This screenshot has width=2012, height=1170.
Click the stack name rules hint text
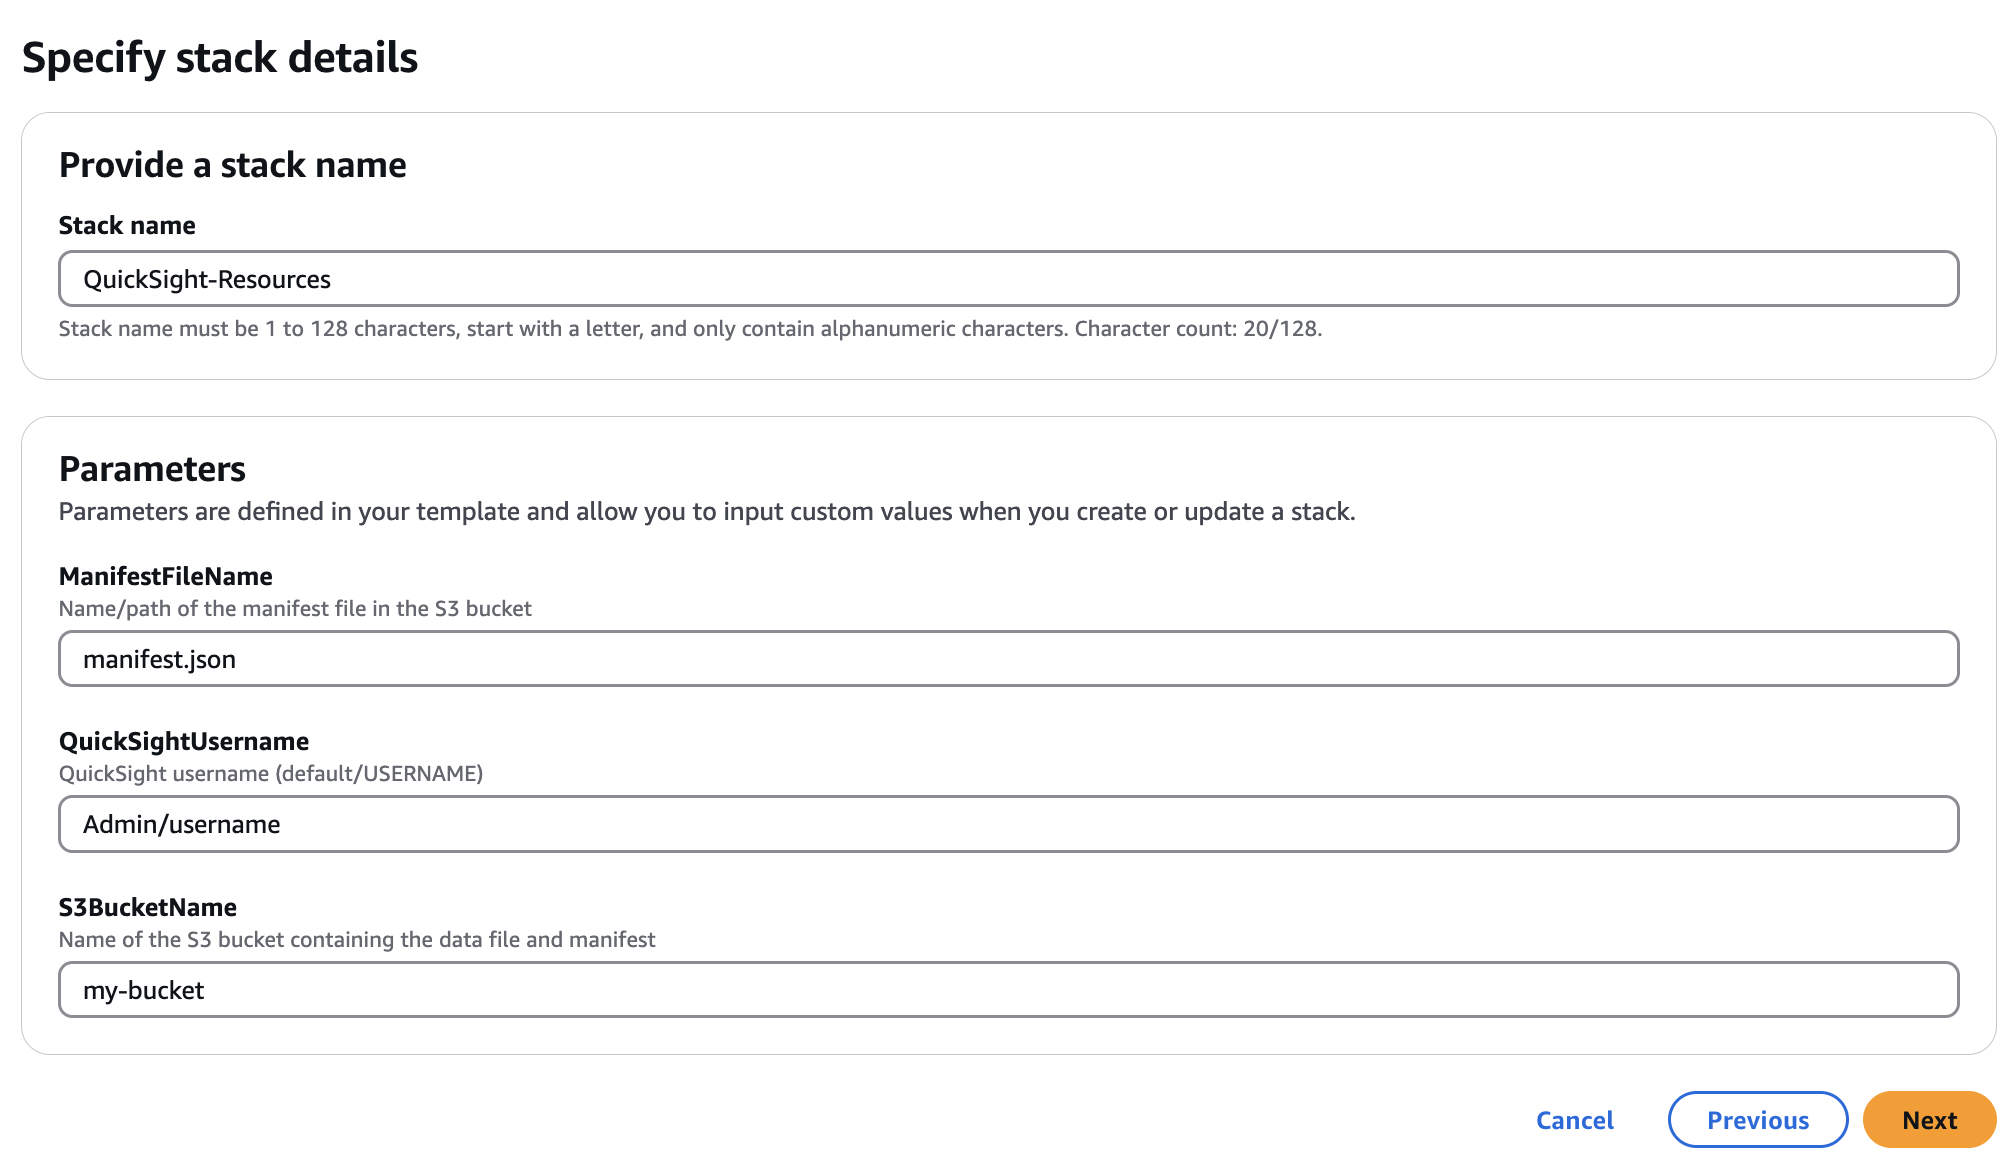point(560,329)
